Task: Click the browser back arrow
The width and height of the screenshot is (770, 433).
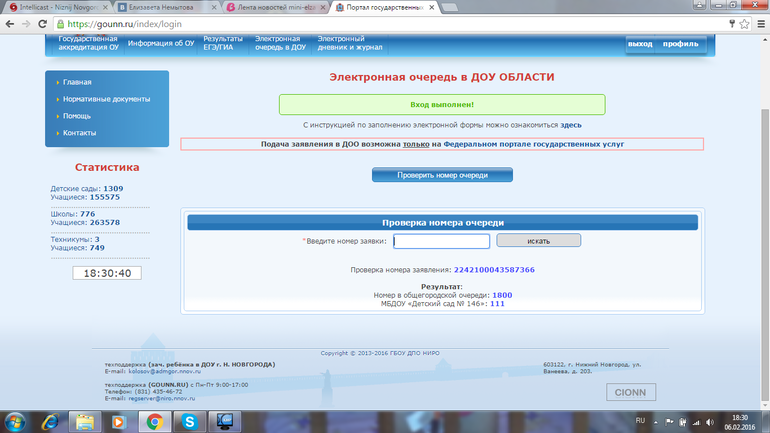Action: pos(10,22)
